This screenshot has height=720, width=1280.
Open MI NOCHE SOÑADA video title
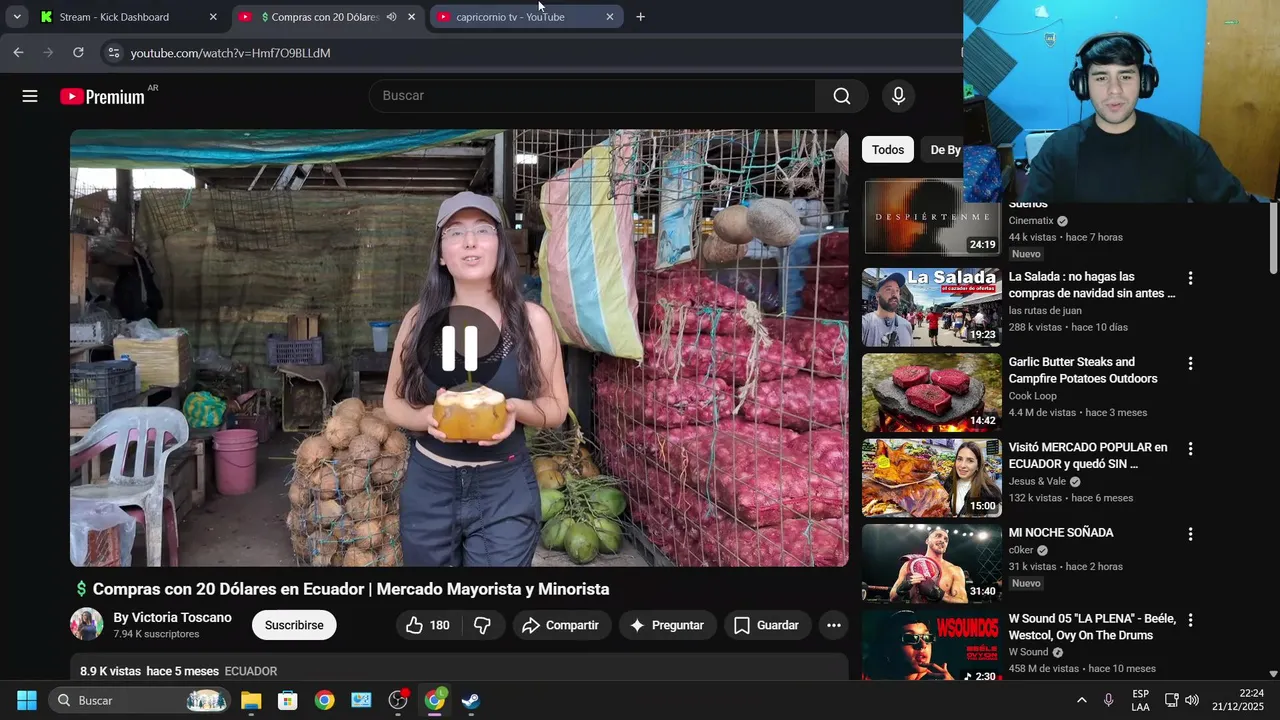(1060, 533)
